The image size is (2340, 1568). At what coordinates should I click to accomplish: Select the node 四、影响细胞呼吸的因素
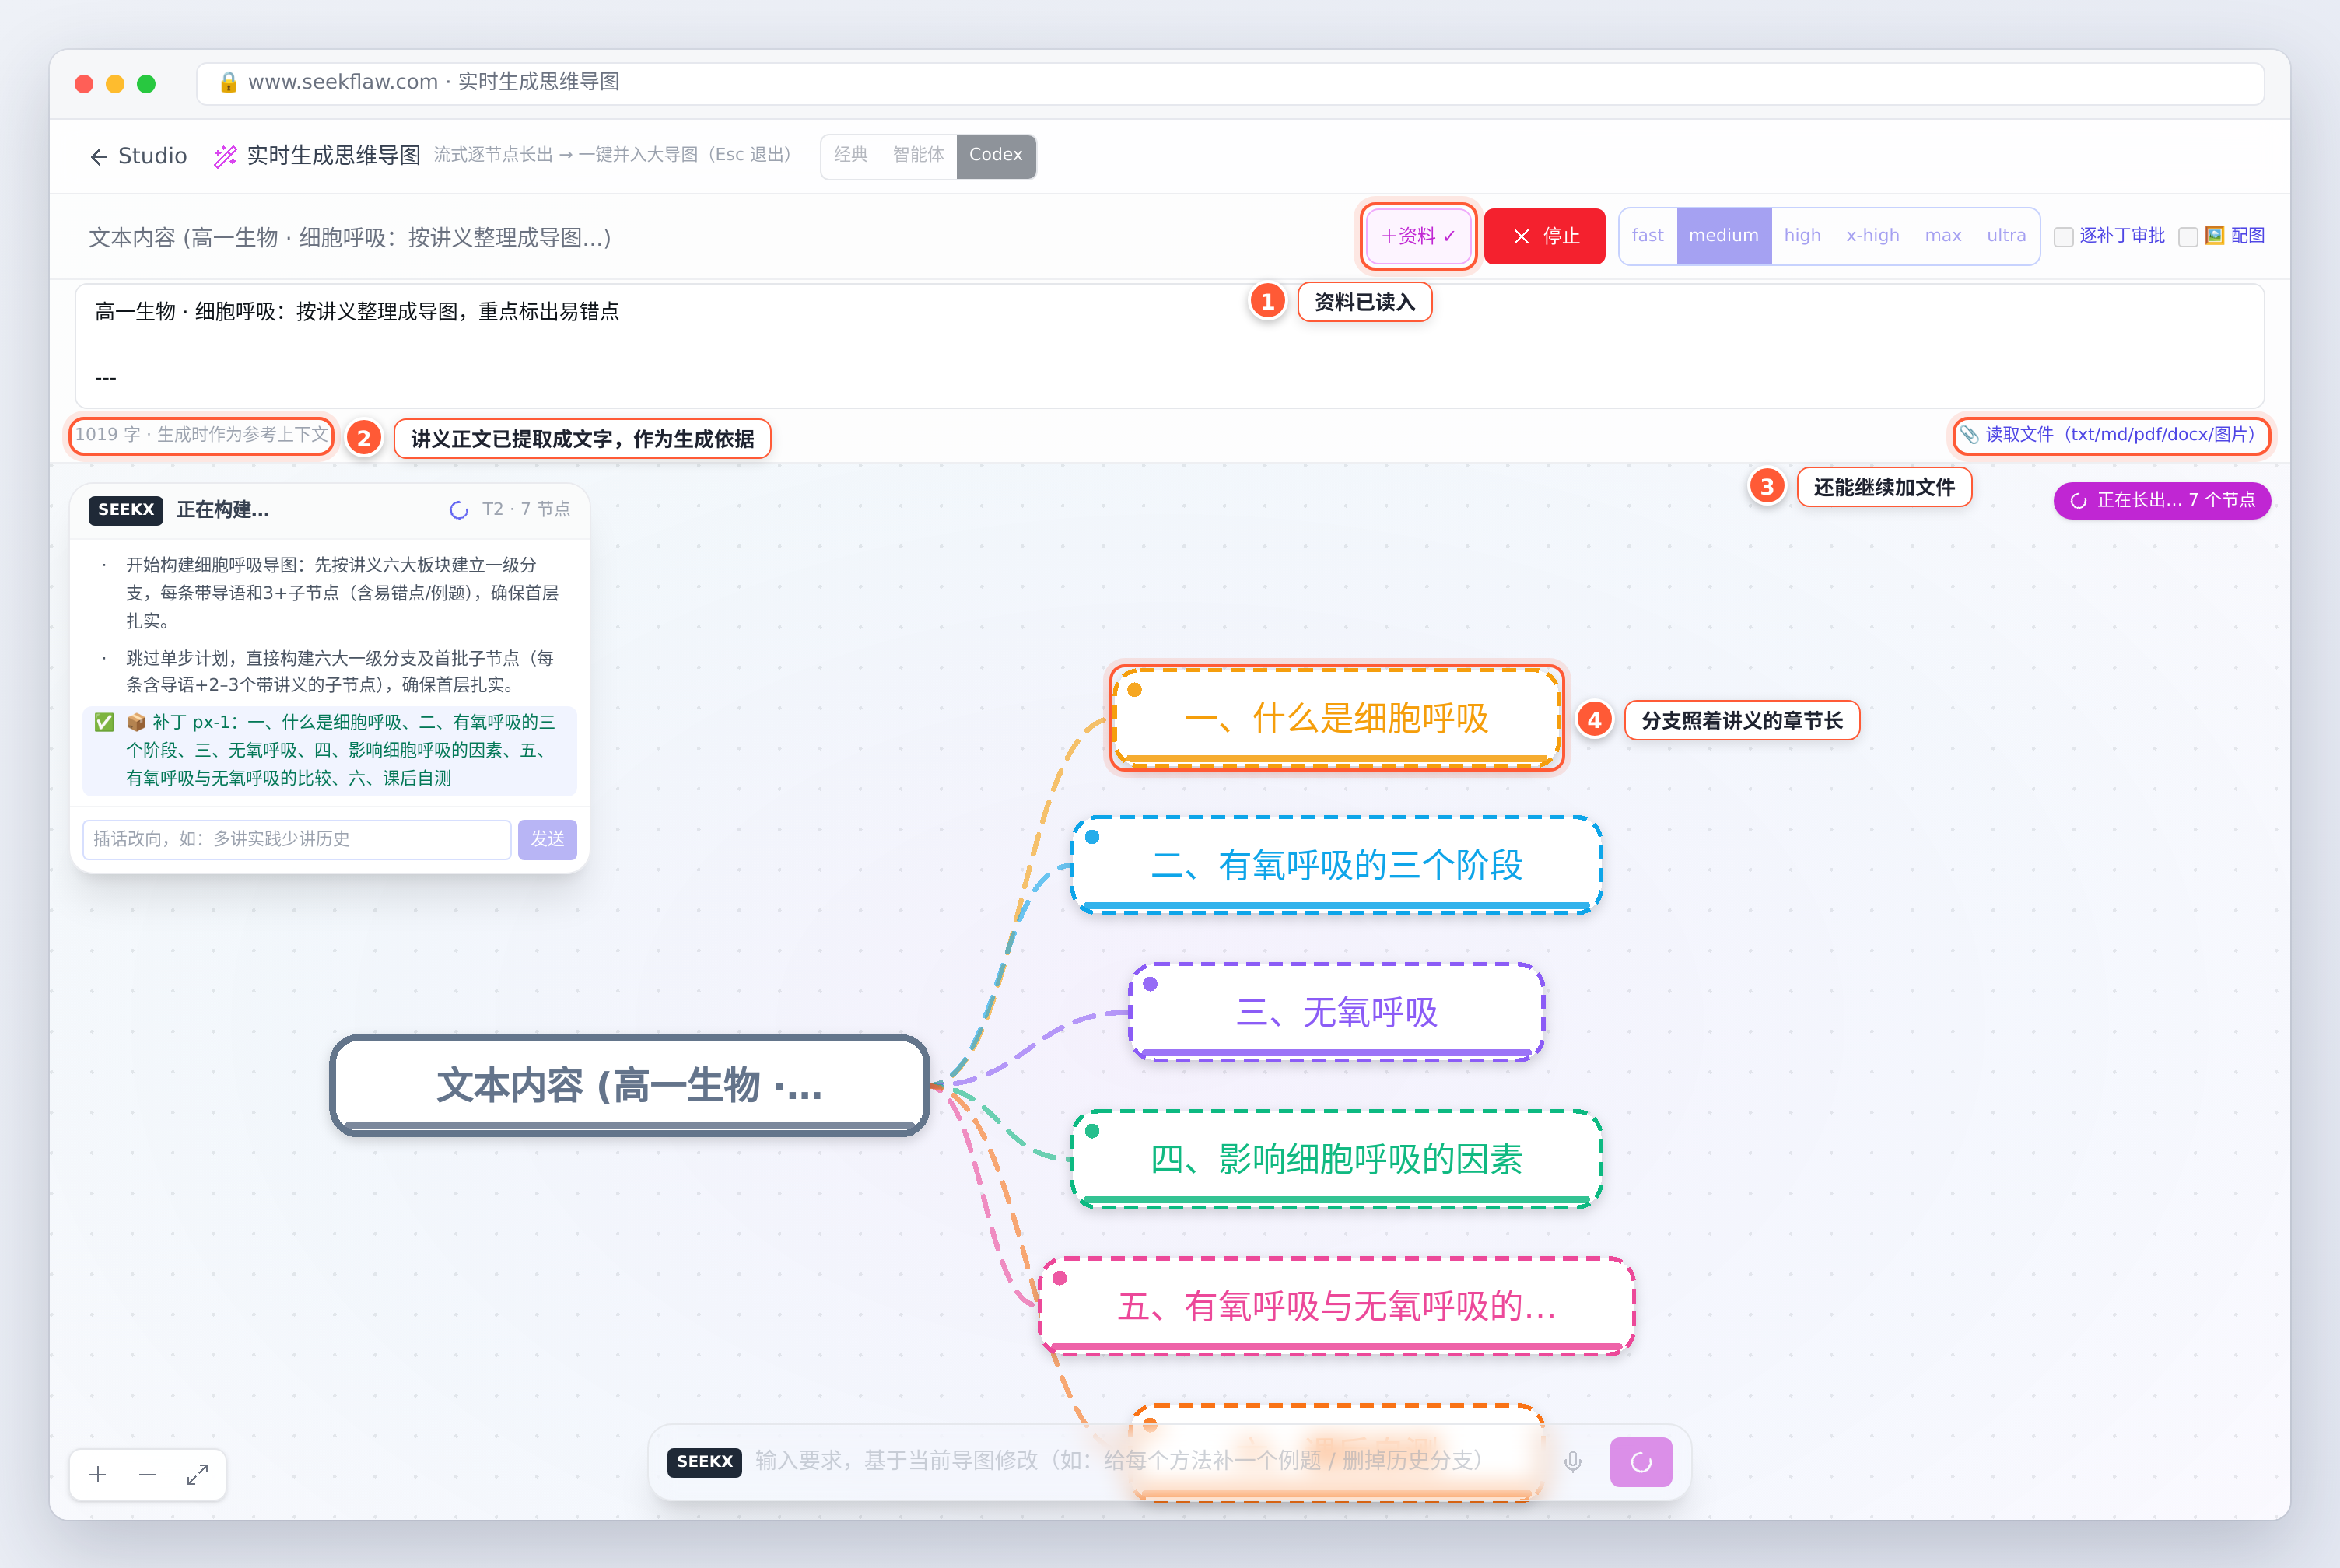point(1337,1160)
